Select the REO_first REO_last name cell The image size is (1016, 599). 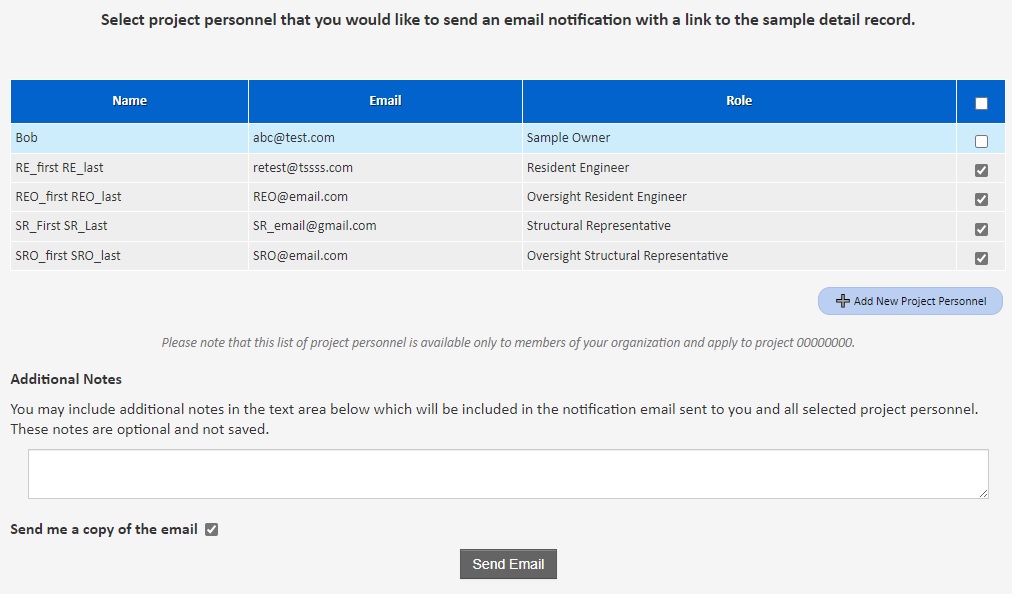click(68, 197)
